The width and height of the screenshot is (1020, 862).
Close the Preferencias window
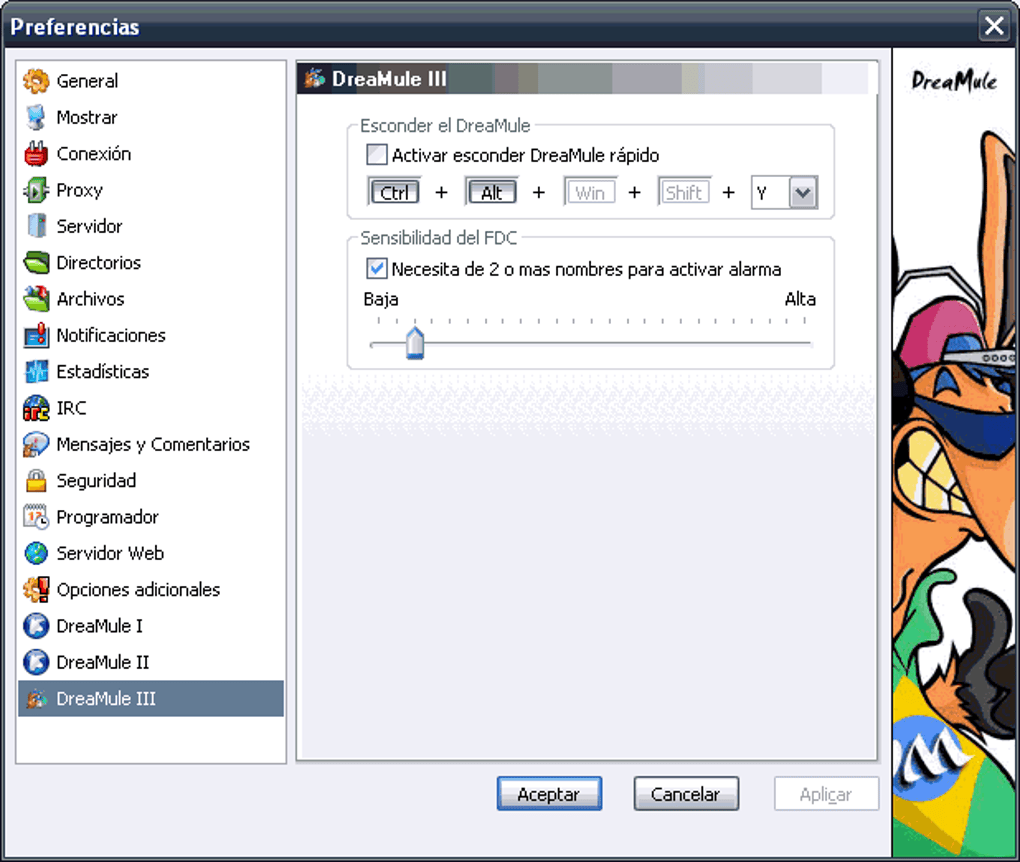coord(994,26)
